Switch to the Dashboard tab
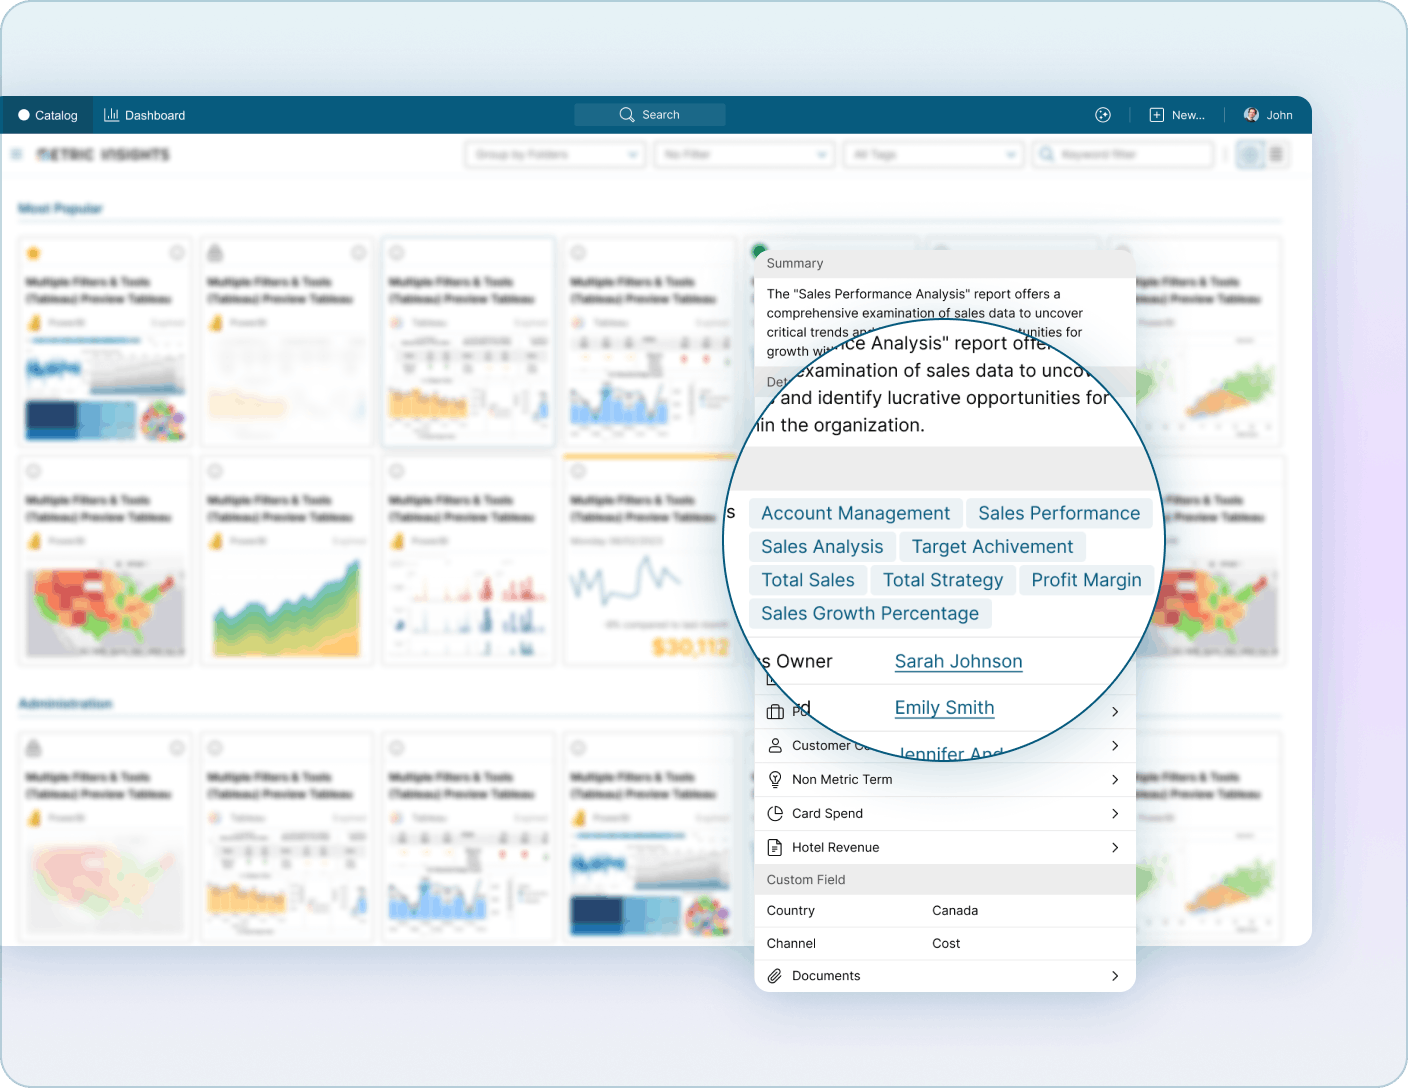The height and width of the screenshot is (1088, 1408). (x=144, y=114)
